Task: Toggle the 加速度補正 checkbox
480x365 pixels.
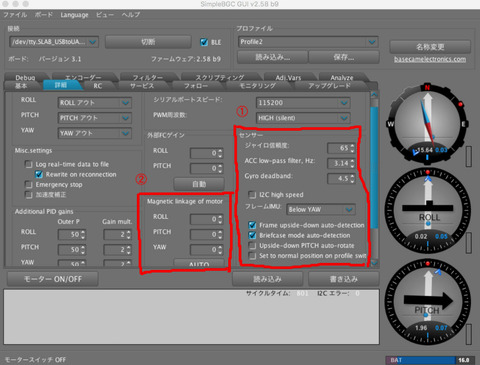Action: pos(29,195)
